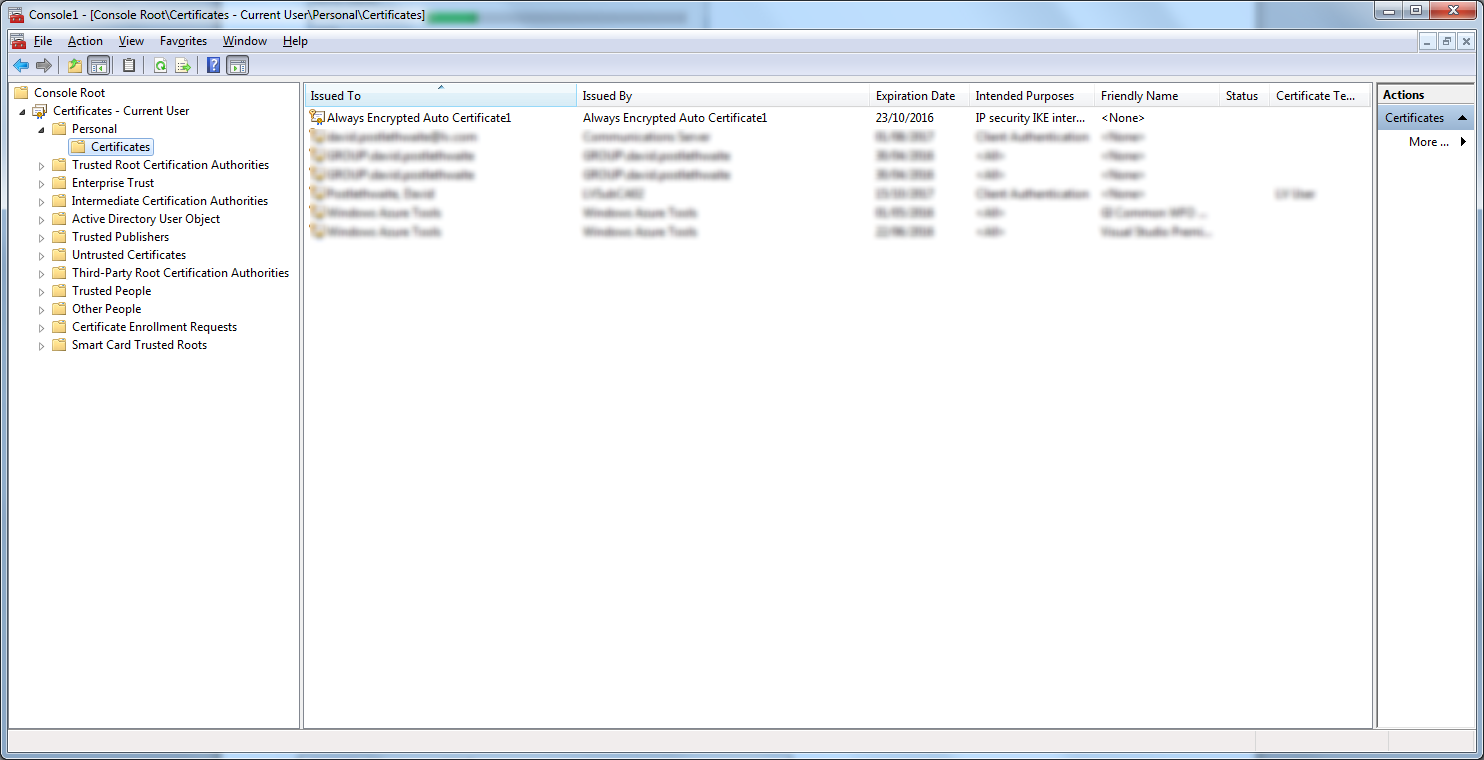1484x760 pixels.
Task: Sort by Intended Purposes column header
Action: [x=1032, y=96]
